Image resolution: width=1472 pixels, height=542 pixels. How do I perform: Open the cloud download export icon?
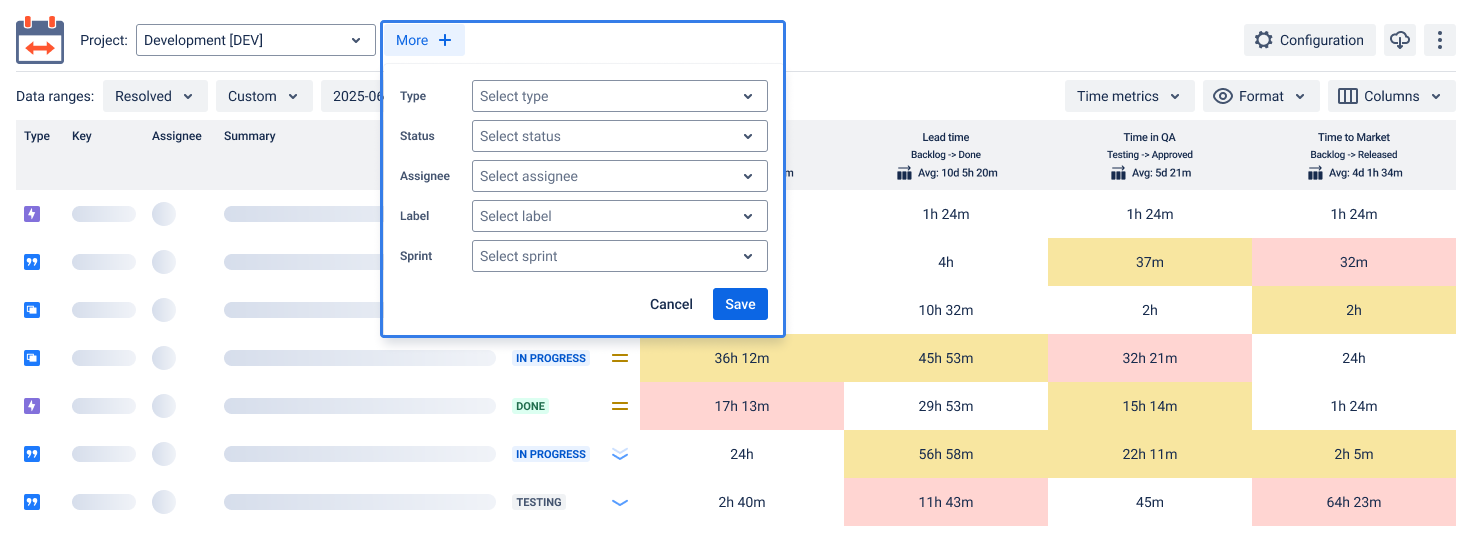click(1400, 40)
